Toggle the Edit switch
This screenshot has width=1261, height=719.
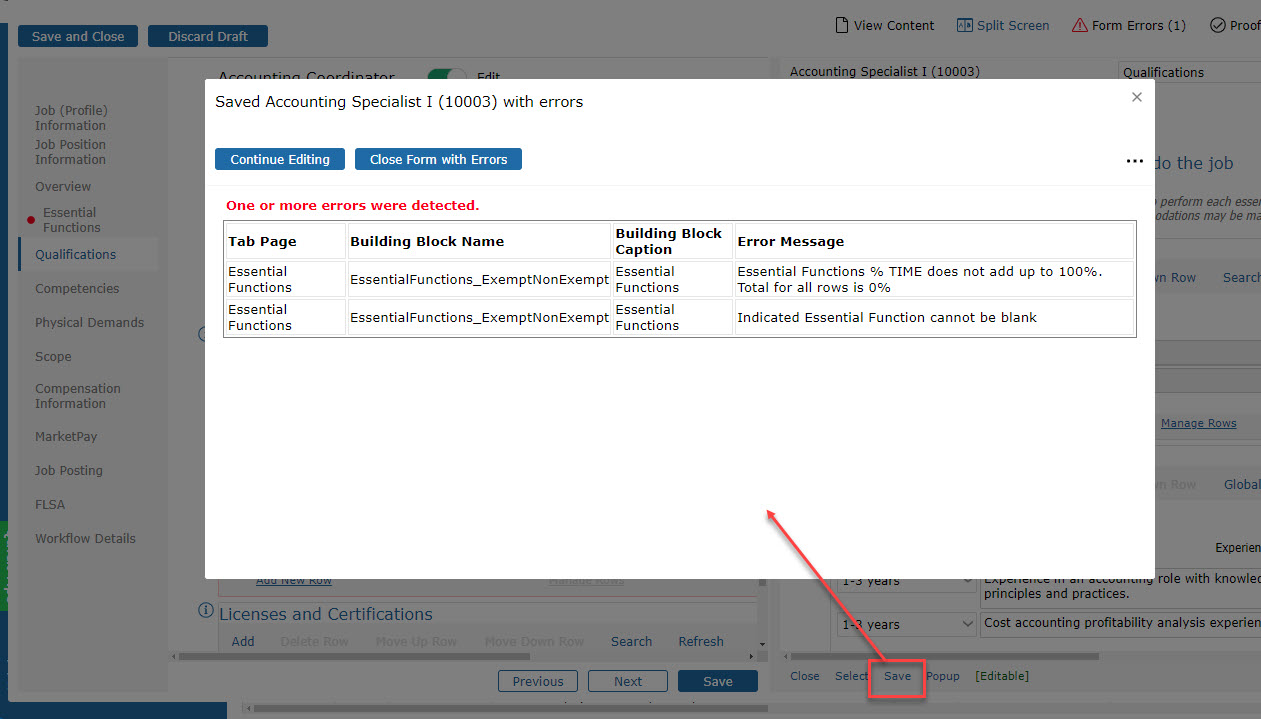coord(447,75)
